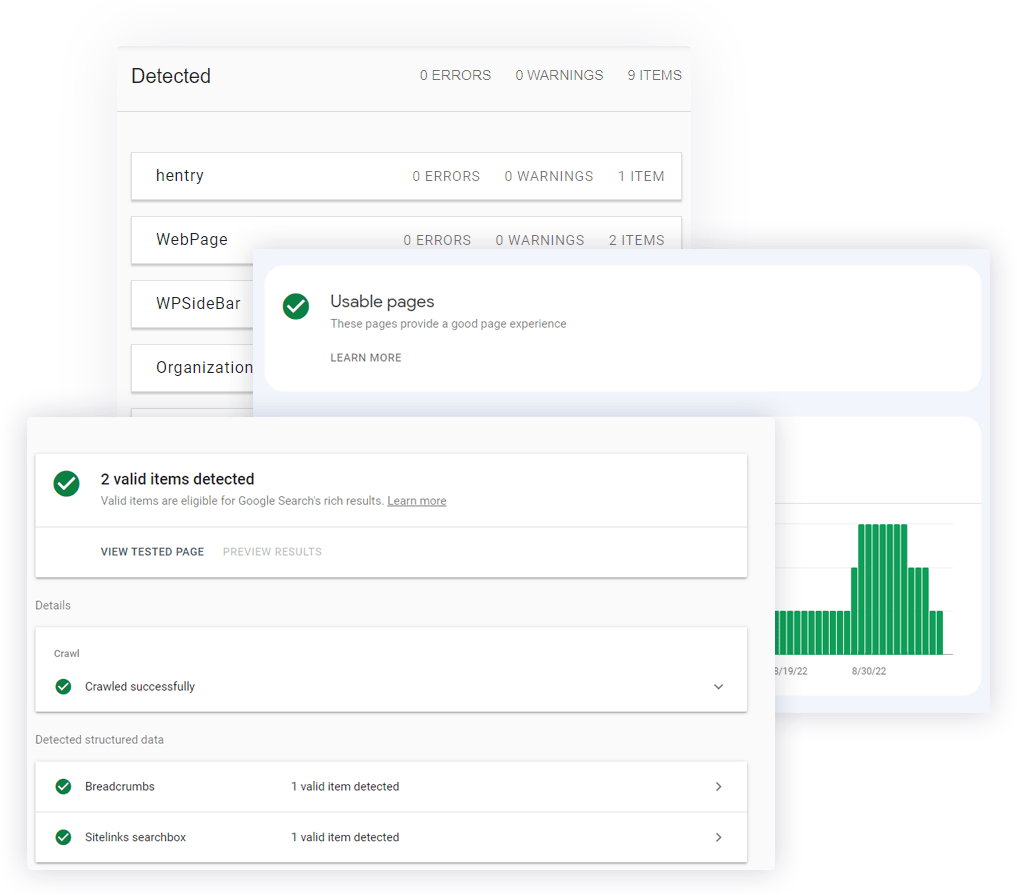Click the 8/30/22 date label on chart
The height and width of the screenshot is (895, 1017).
pos(868,671)
